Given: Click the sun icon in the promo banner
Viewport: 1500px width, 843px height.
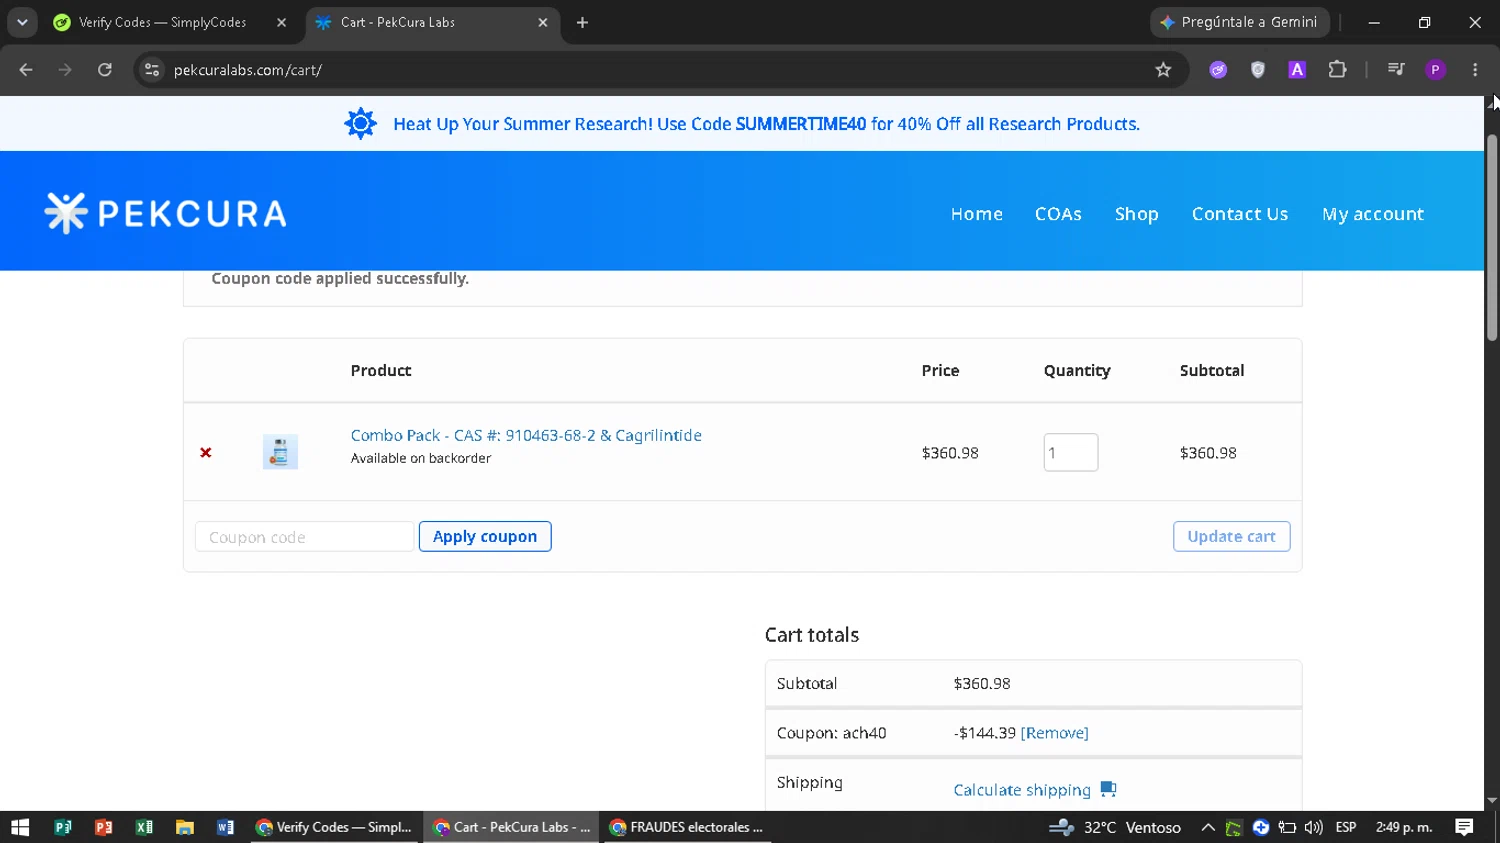Looking at the screenshot, I should [361, 124].
